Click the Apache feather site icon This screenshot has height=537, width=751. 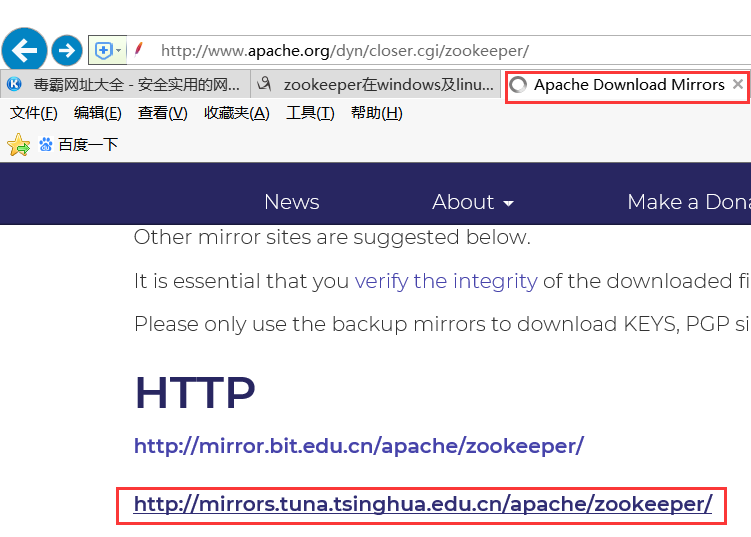139,49
